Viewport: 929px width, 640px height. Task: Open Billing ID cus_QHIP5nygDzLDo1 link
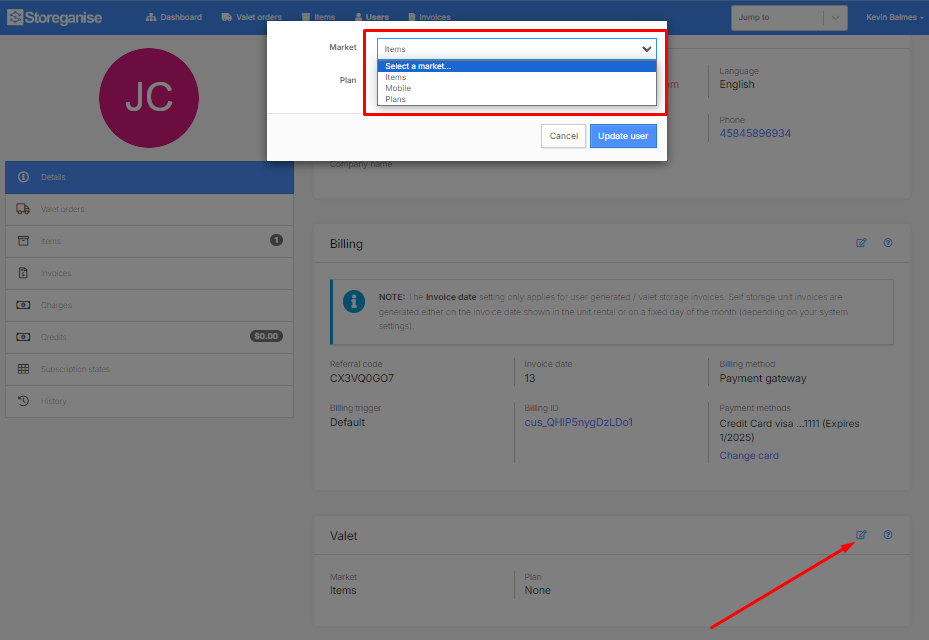pos(578,423)
